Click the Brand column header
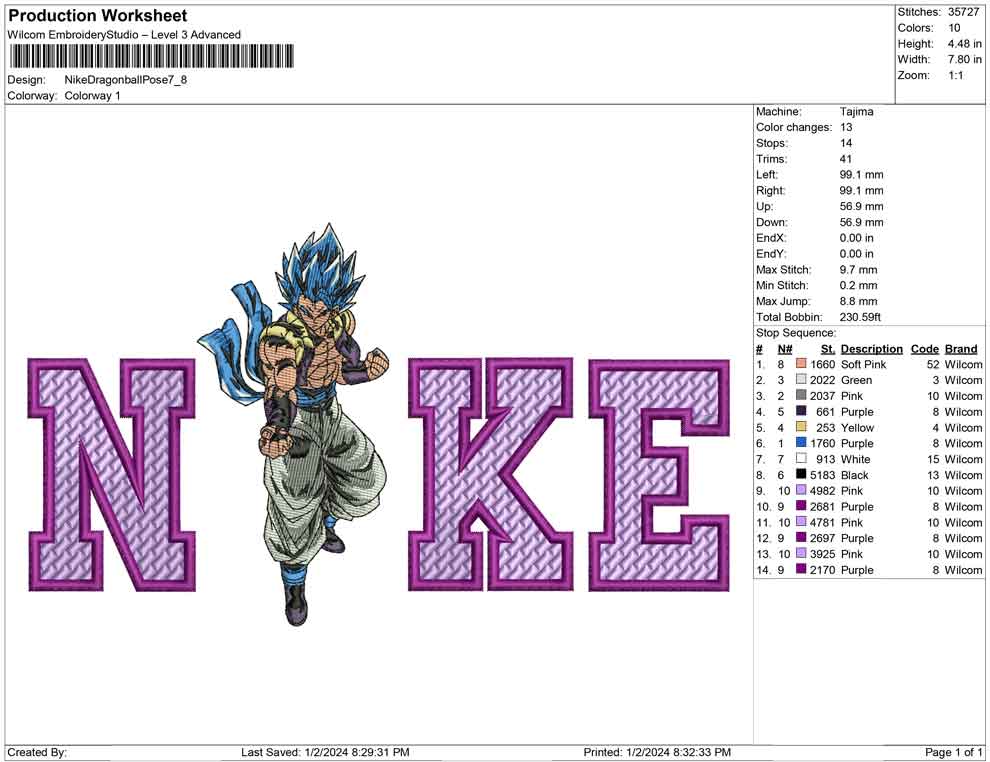 [961, 349]
